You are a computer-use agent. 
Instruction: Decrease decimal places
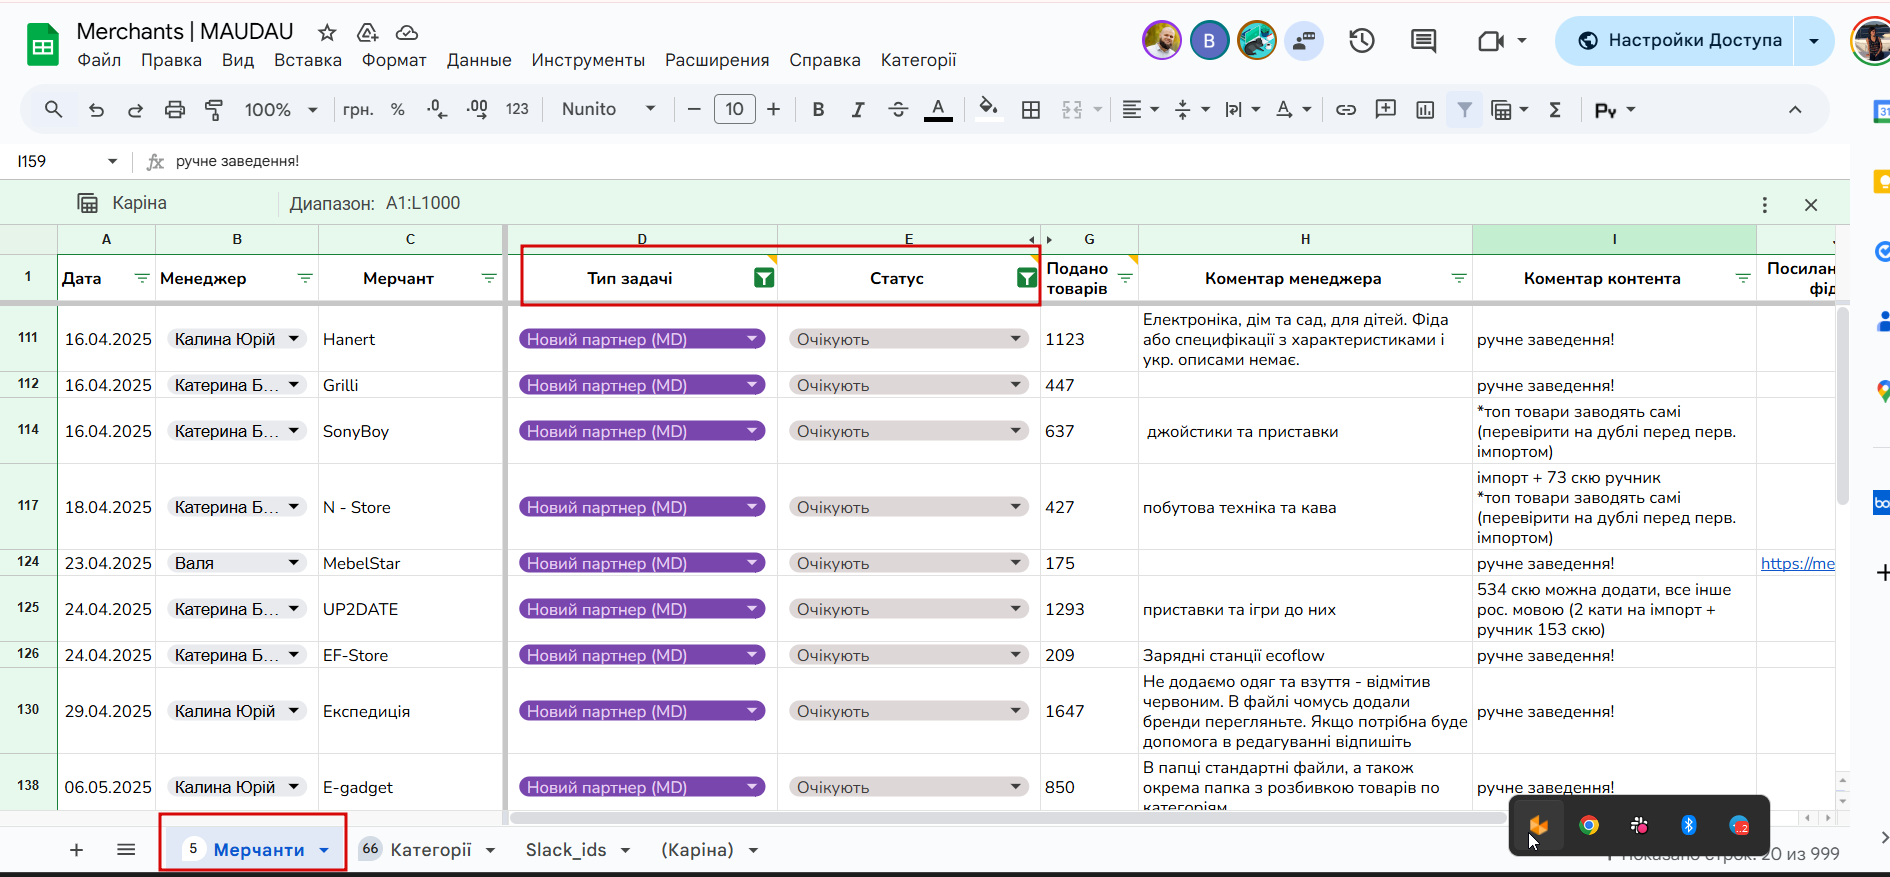(437, 110)
